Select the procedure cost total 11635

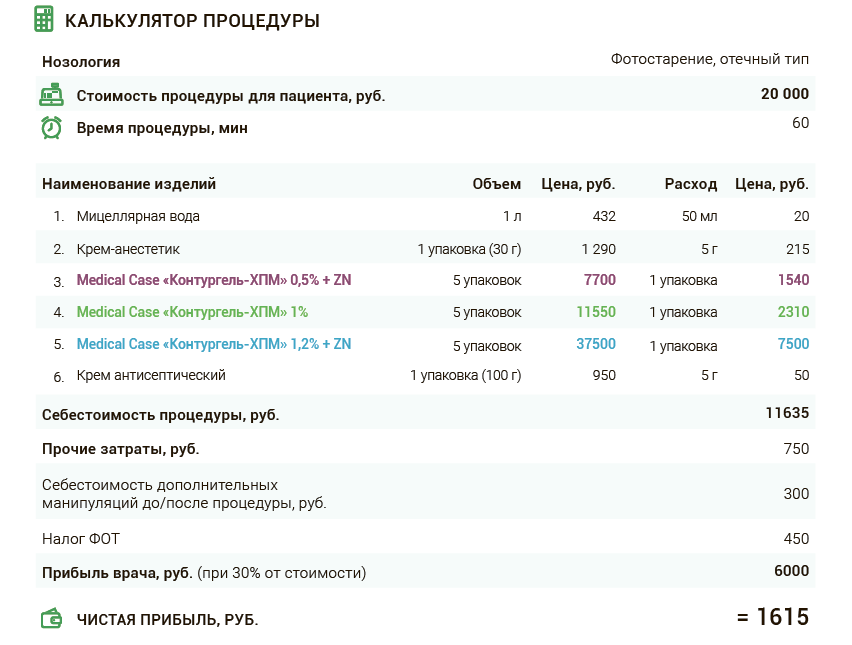click(x=787, y=413)
